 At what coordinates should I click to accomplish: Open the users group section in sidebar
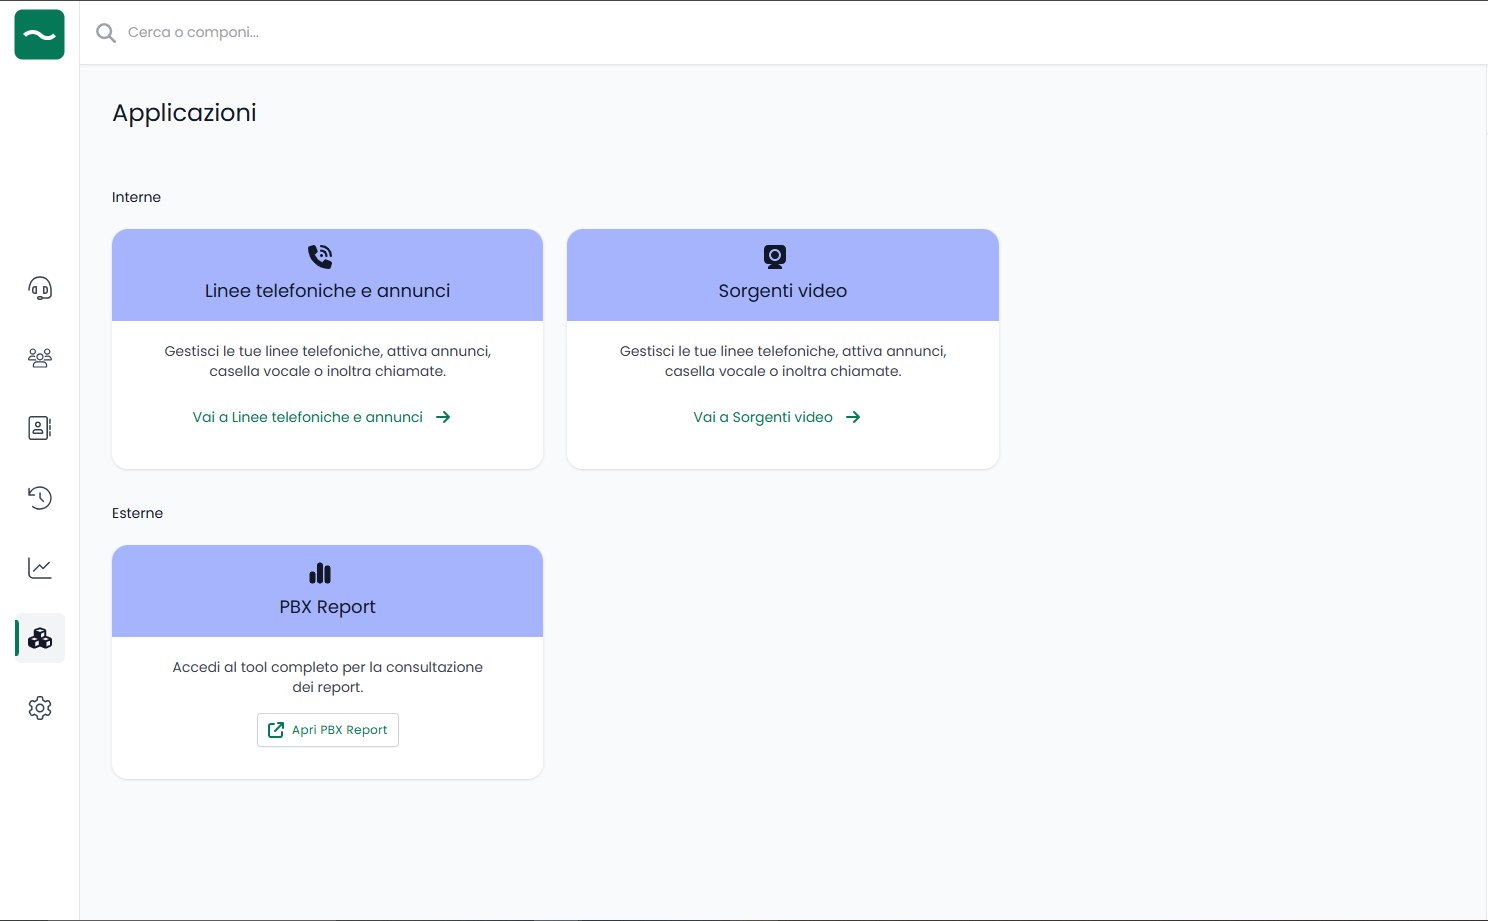click(40, 358)
